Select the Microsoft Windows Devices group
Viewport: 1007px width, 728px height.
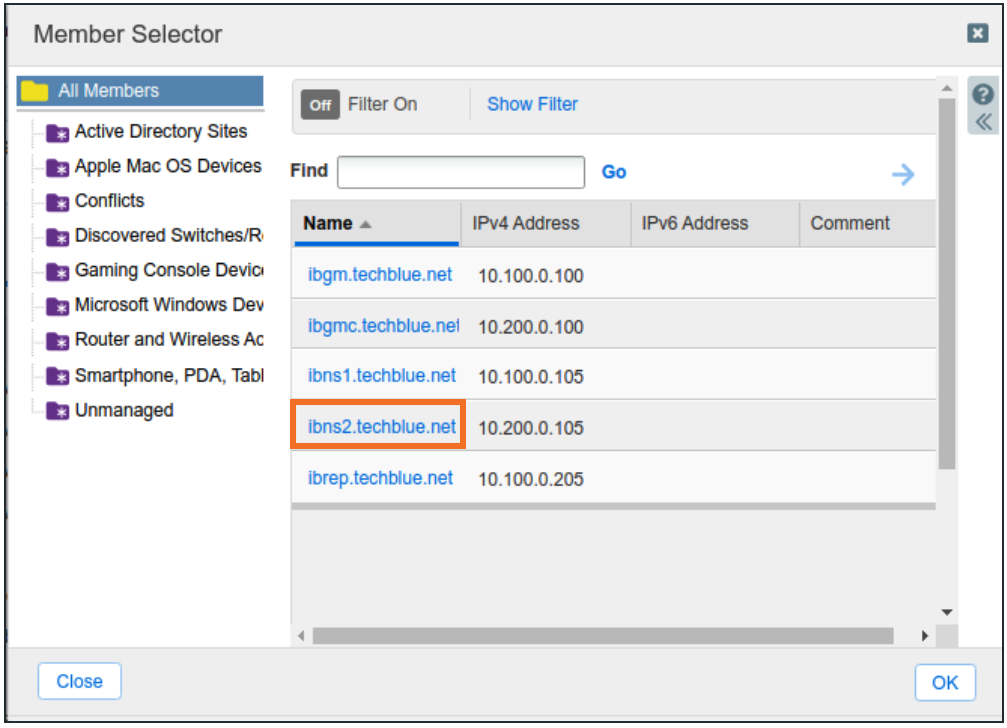click(168, 305)
